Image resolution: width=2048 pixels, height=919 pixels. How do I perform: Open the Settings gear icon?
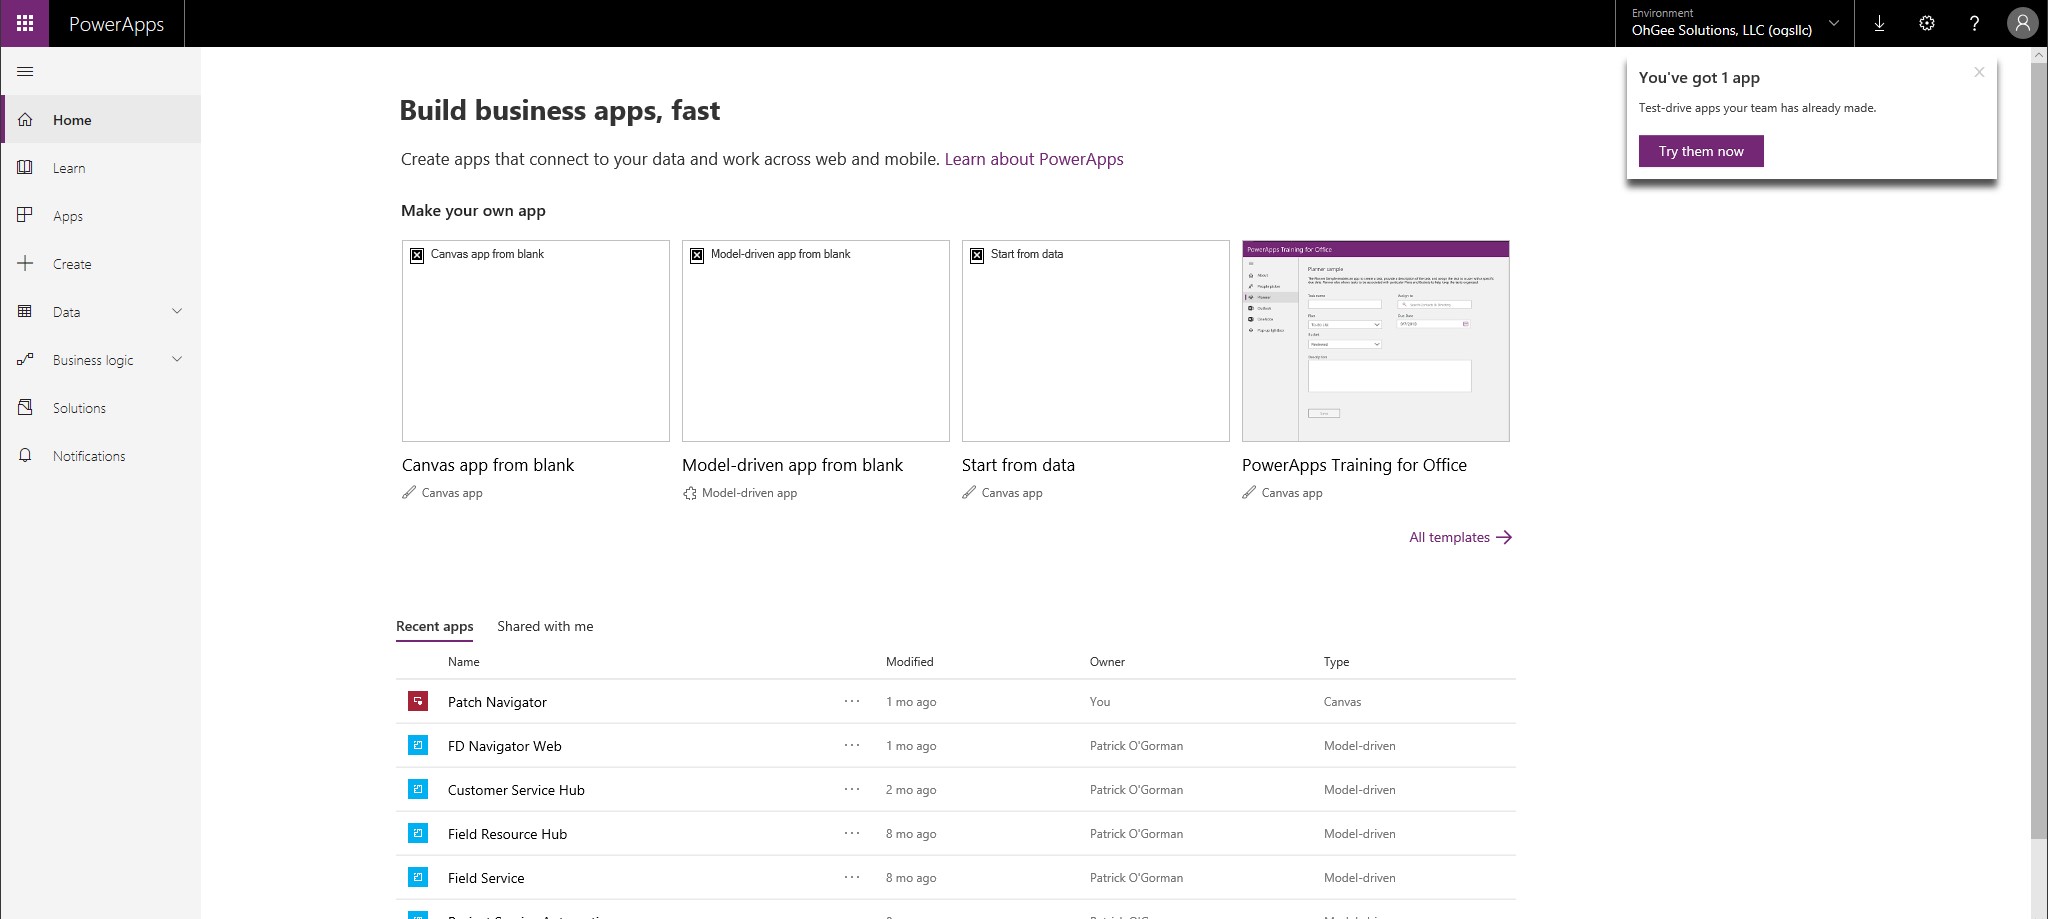tap(1927, 23)
